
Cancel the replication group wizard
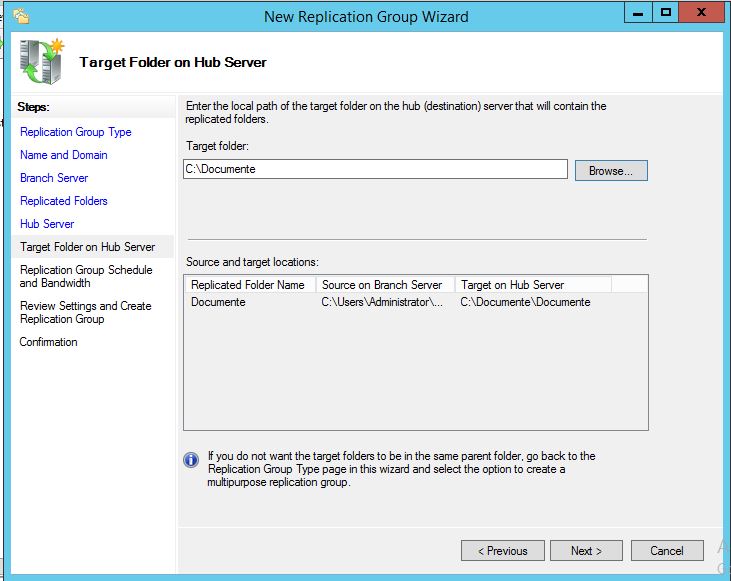667,551
